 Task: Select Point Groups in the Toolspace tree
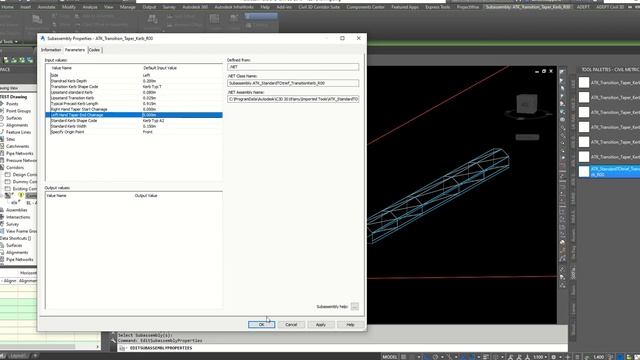(18, 111)
